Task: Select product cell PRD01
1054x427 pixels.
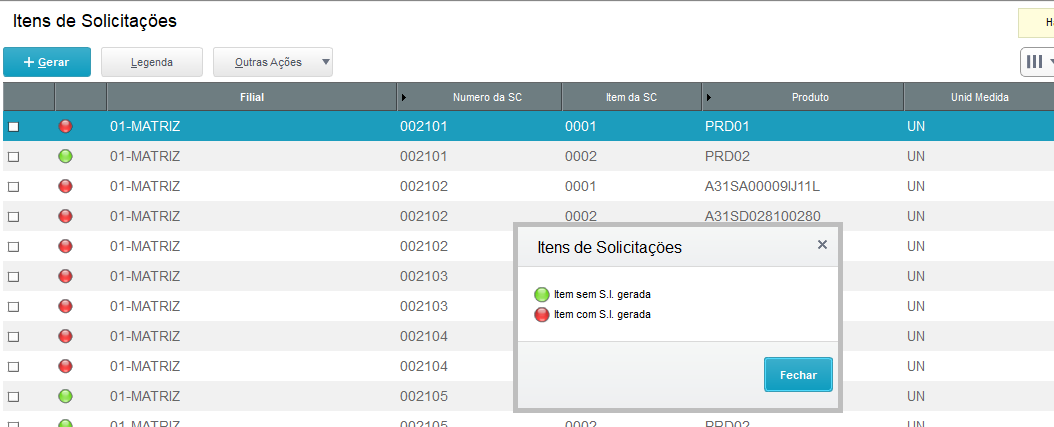Action: tap(727, 126)
